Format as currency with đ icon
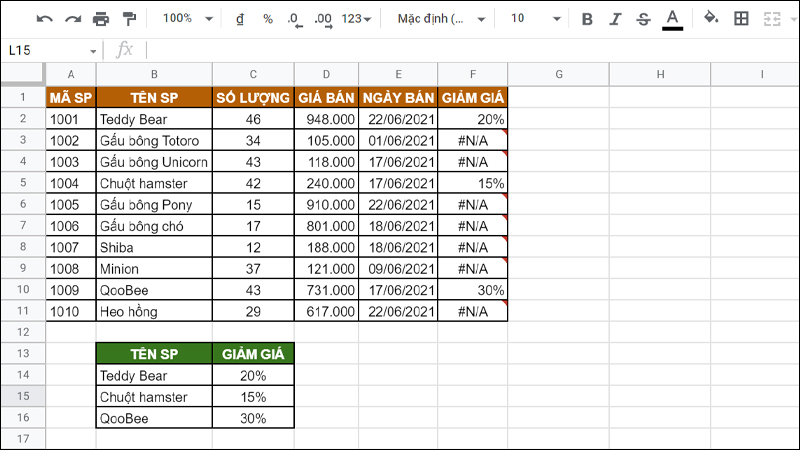 240,19
